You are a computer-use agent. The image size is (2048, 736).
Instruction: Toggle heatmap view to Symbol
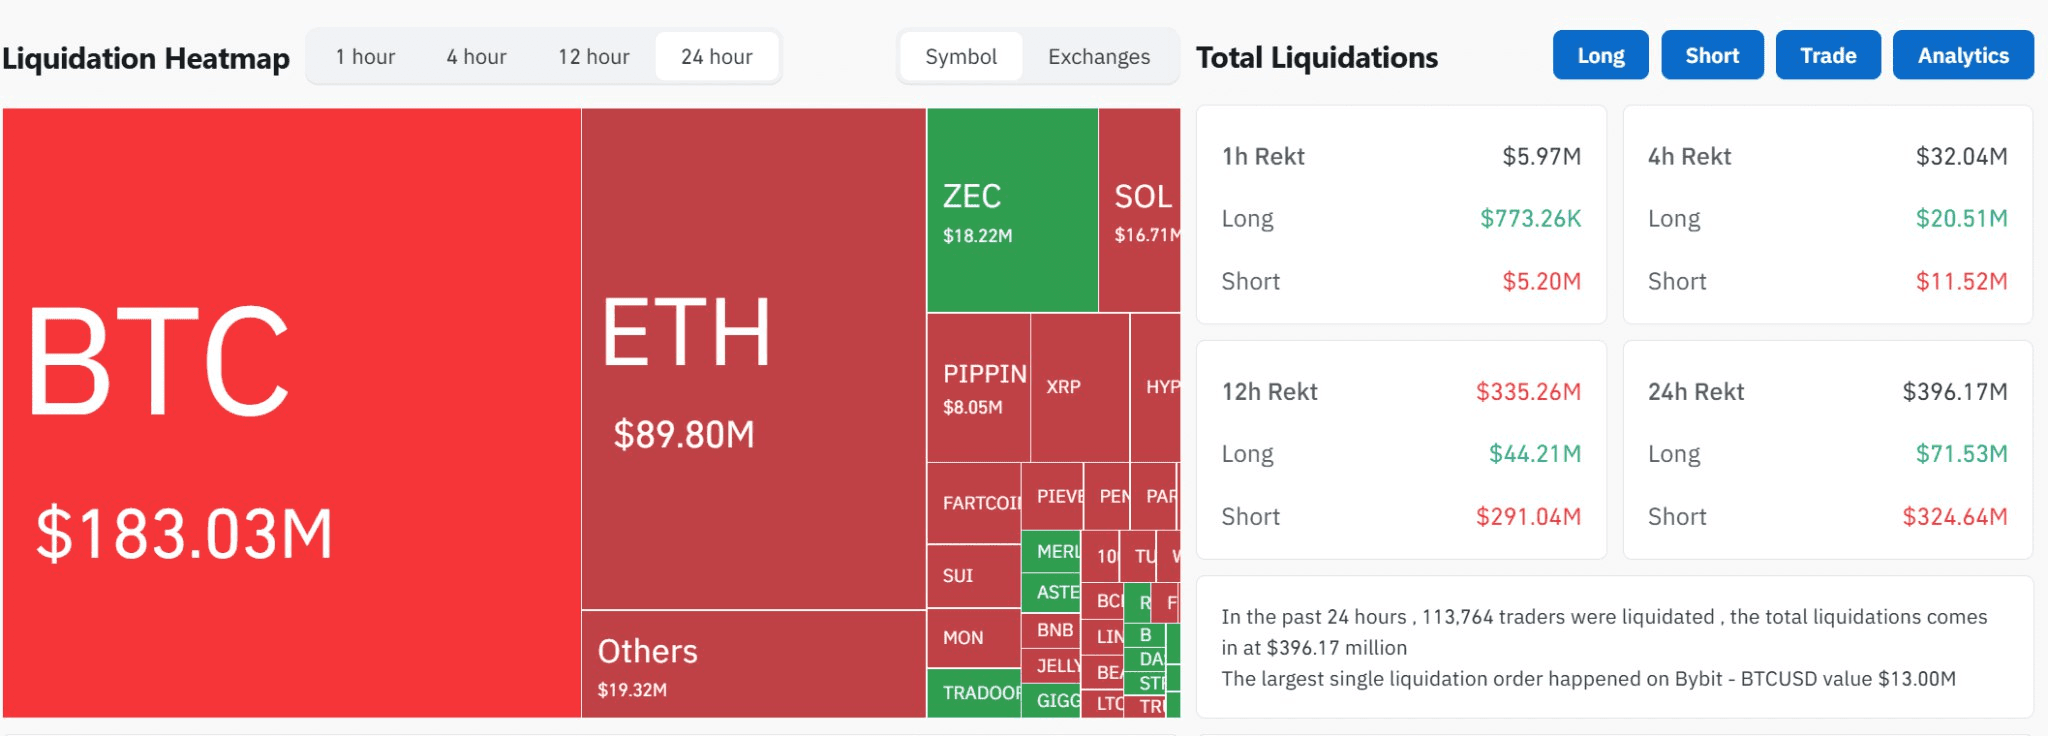coord(961,57)
